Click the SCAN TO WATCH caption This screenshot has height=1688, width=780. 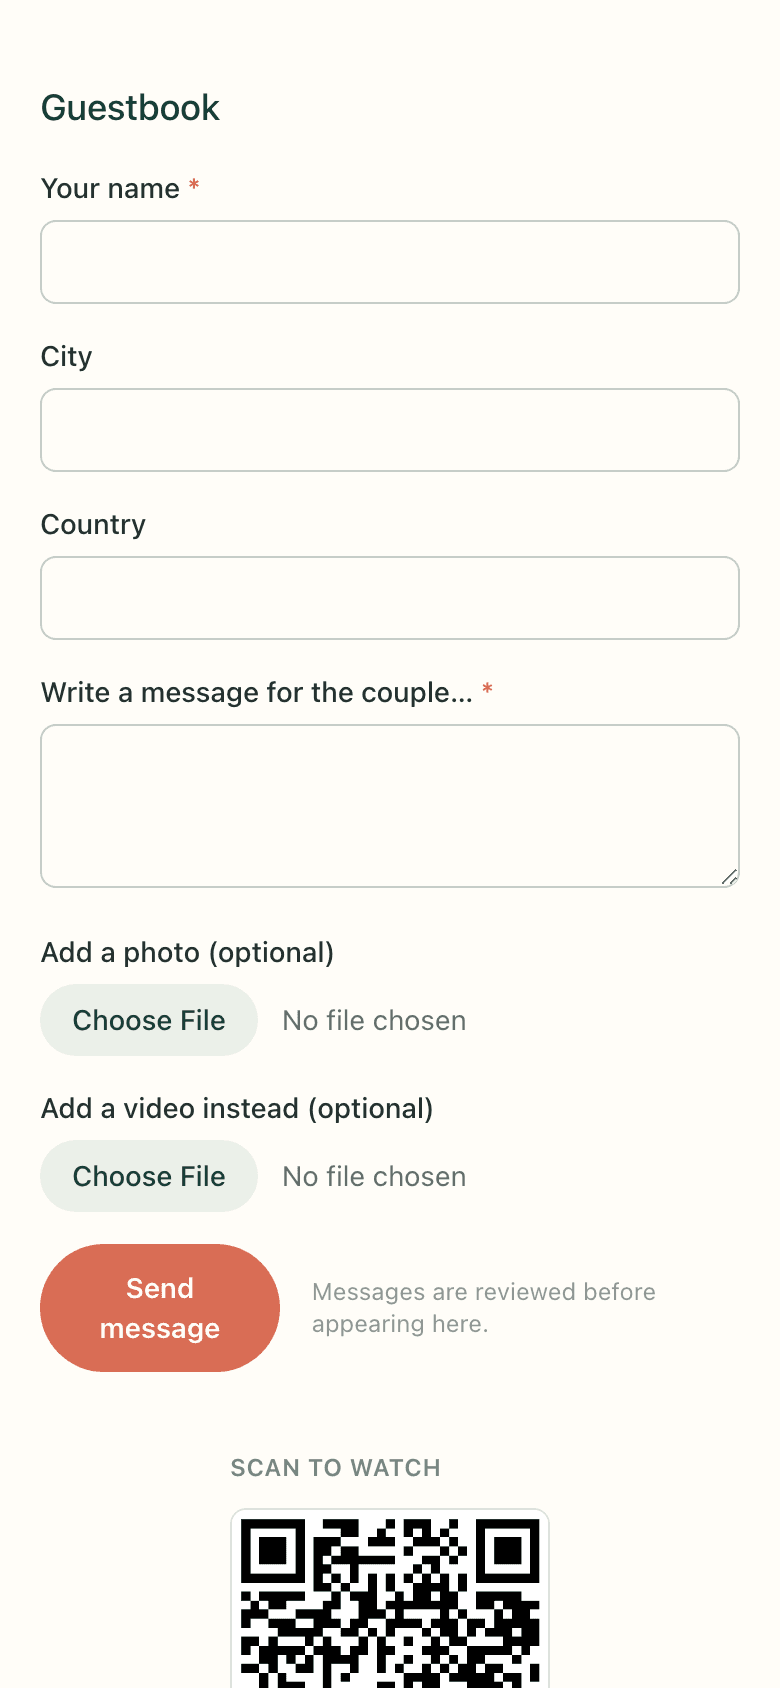click(336, 1468)
